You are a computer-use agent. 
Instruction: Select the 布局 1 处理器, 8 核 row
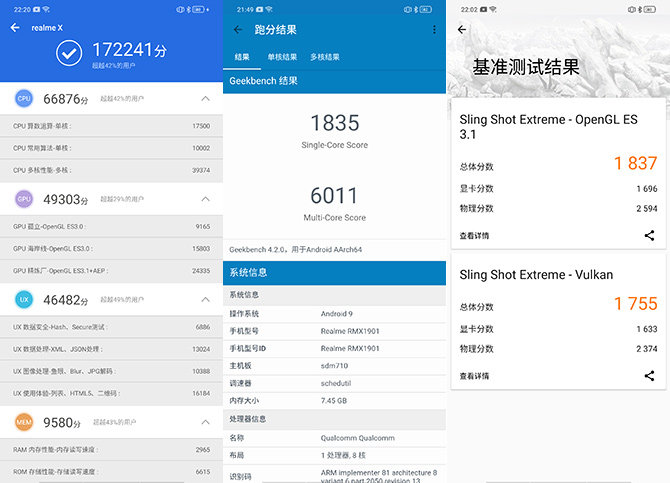point(334,456)
